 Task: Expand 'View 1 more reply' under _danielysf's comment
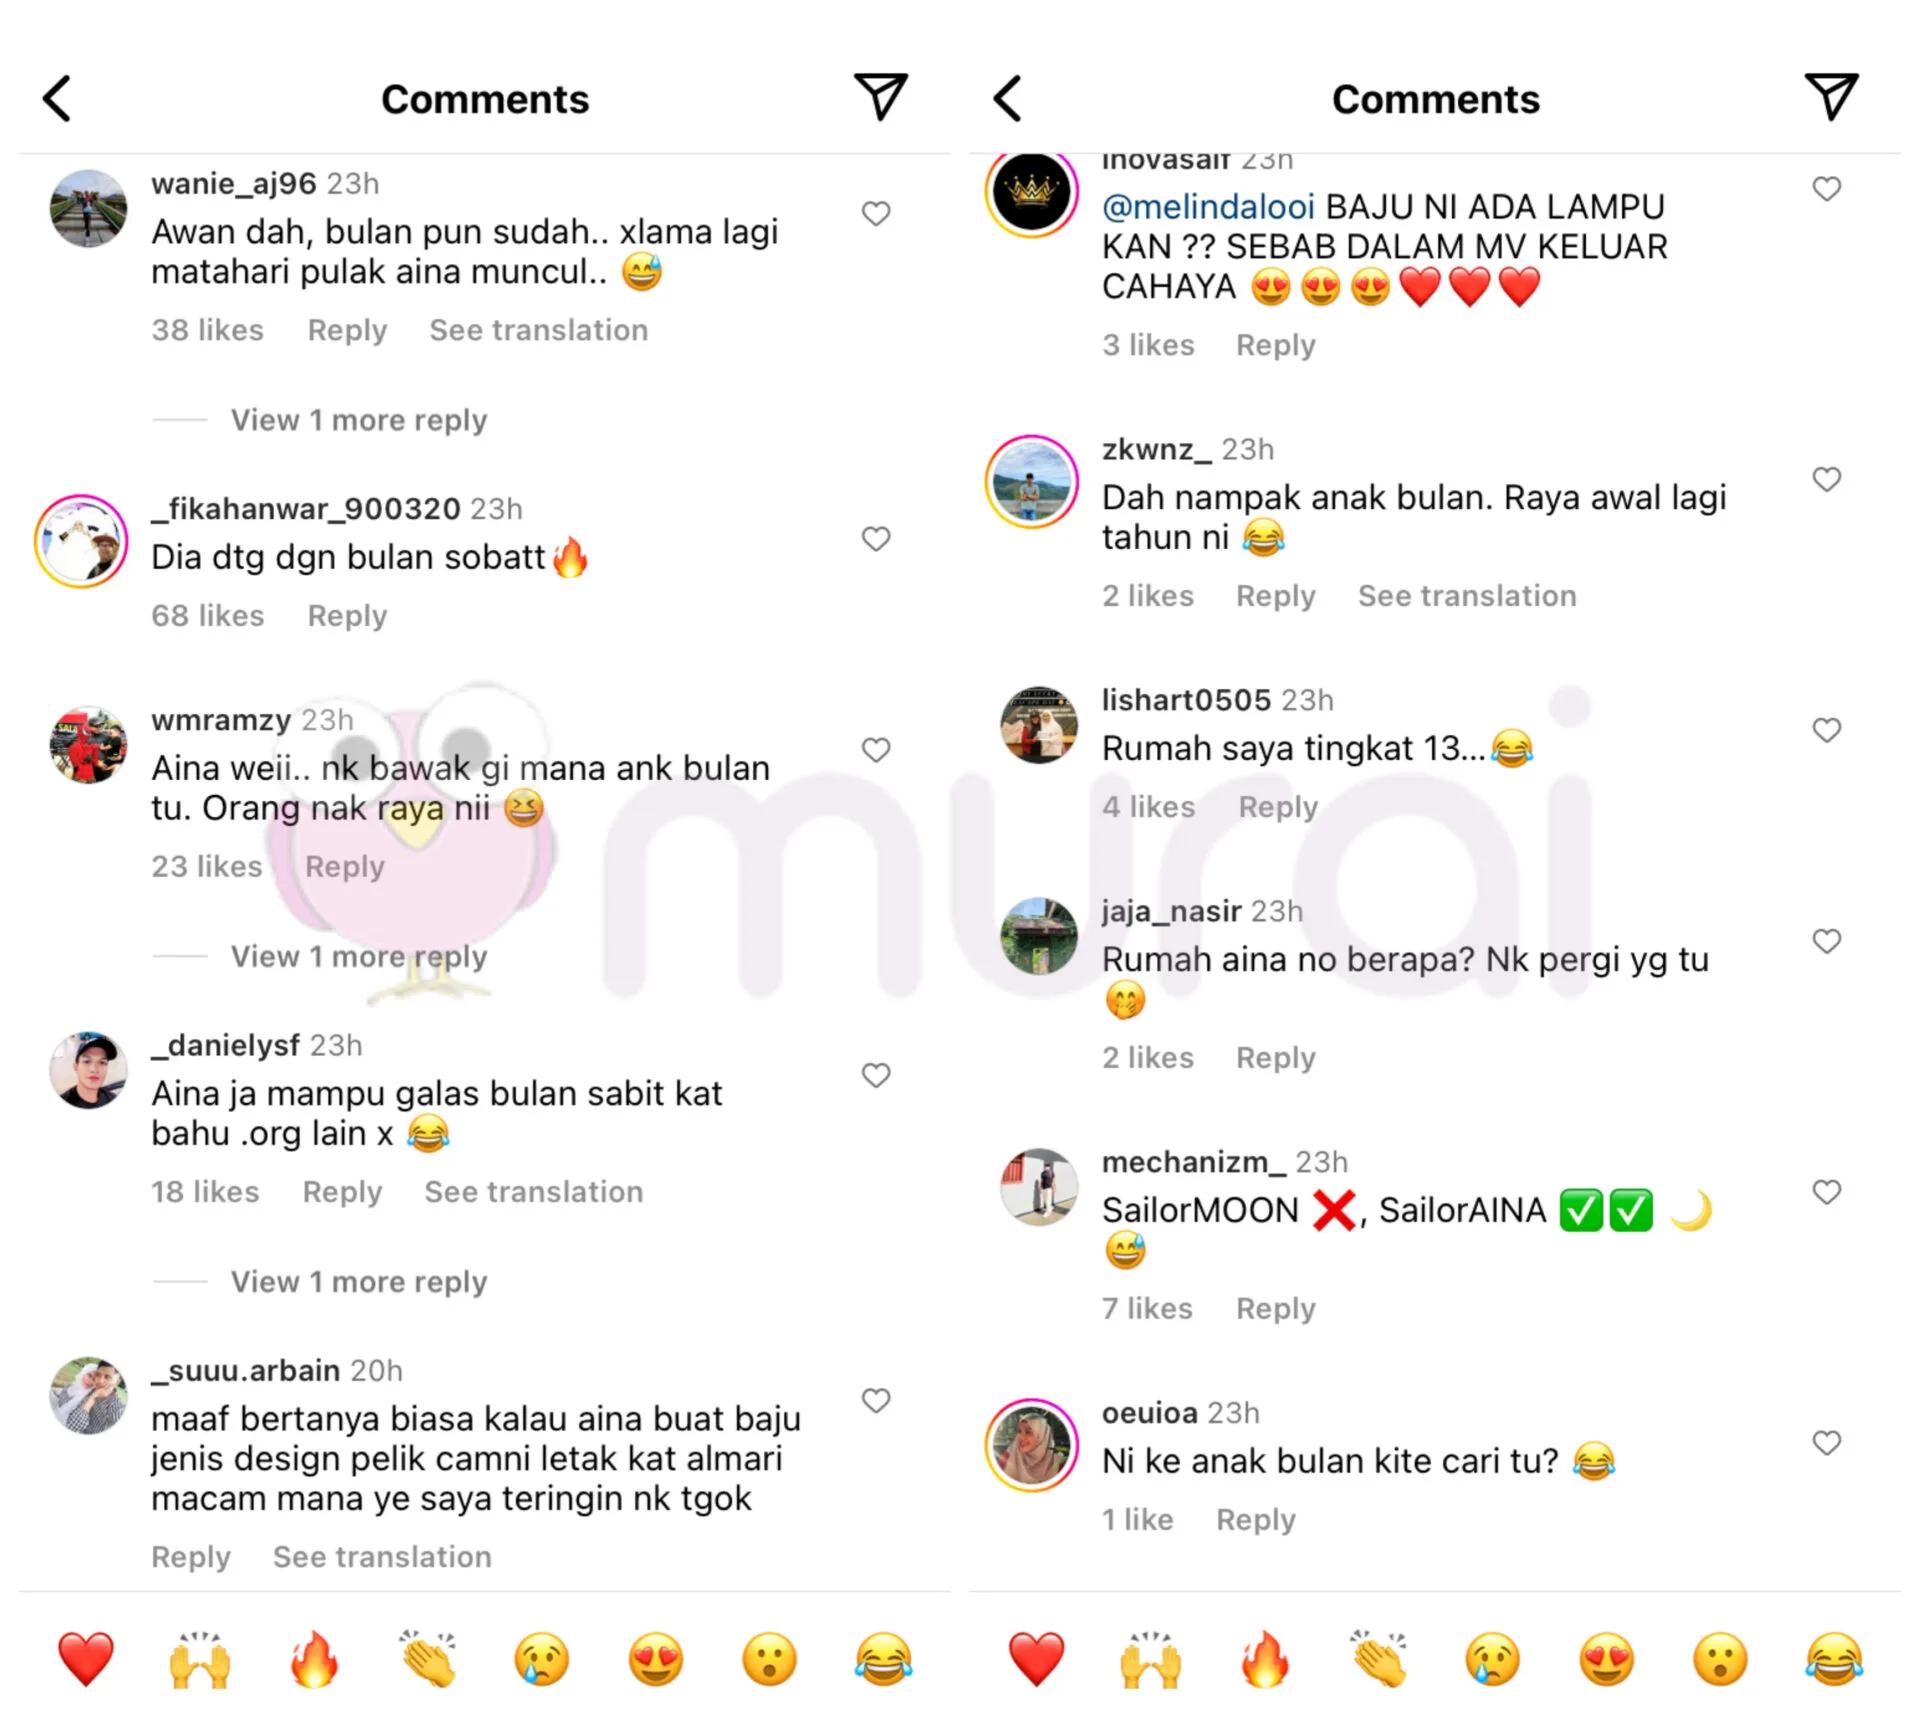tap(359, 1281)
